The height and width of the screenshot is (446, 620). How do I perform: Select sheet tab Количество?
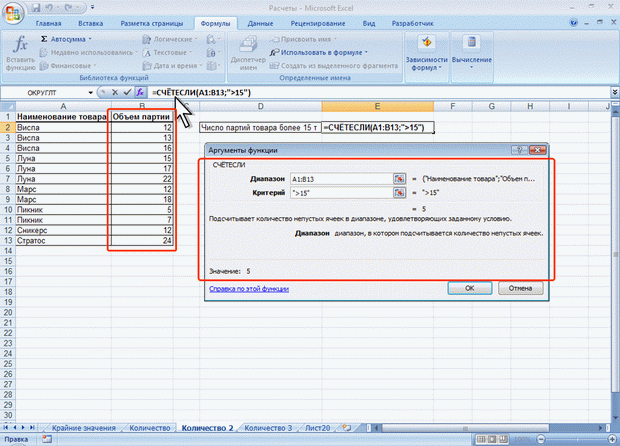click(149, 428)
